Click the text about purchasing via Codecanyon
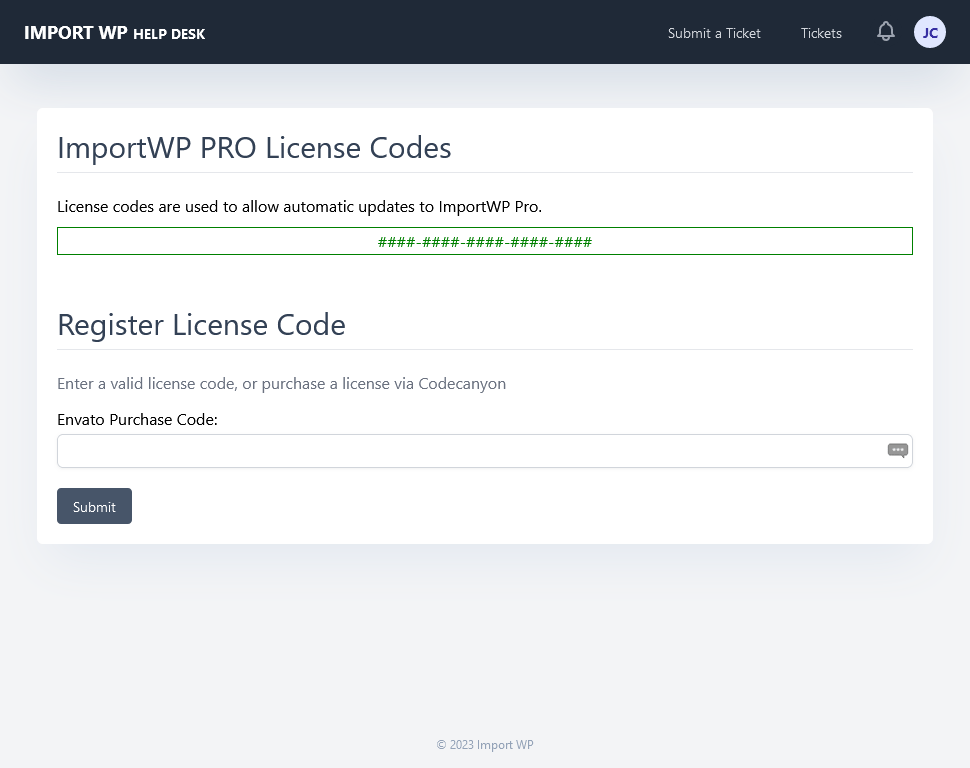This screenshot has height=768, width=970. [281, 384]
